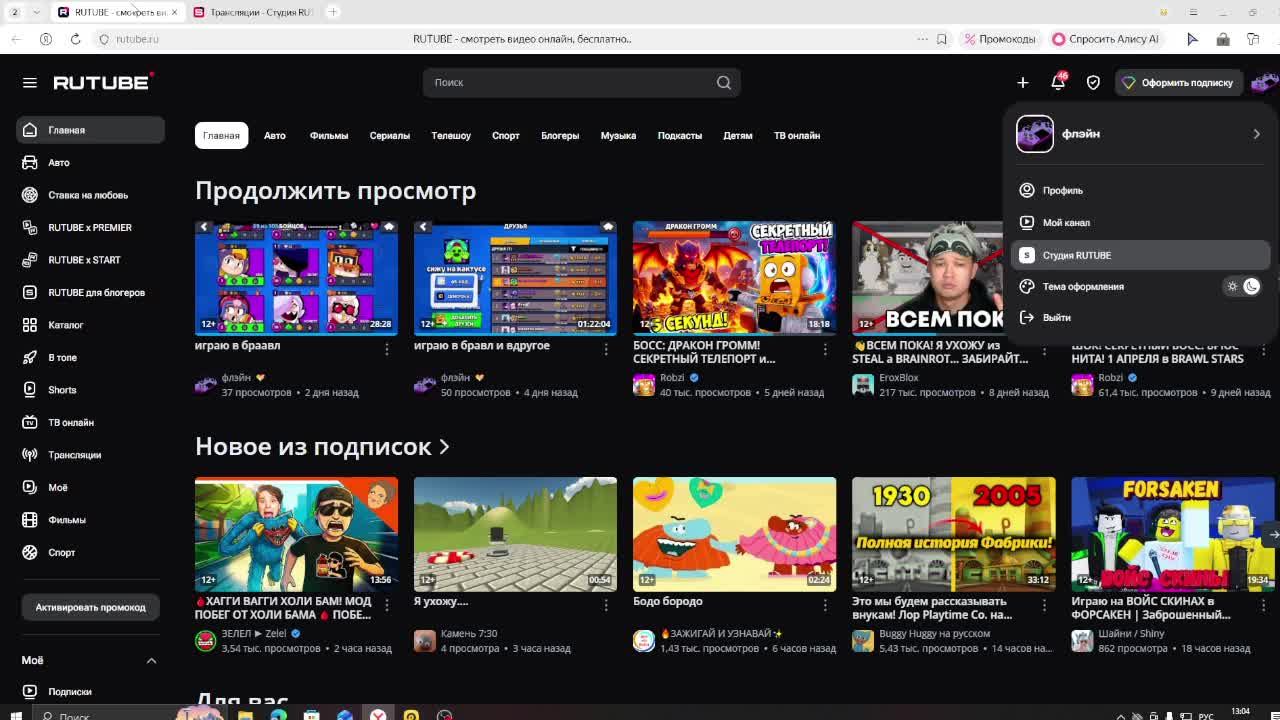1280x720 pixels.
Task: Open options for играю в бравл и вдругое
Action: point(606,349)
